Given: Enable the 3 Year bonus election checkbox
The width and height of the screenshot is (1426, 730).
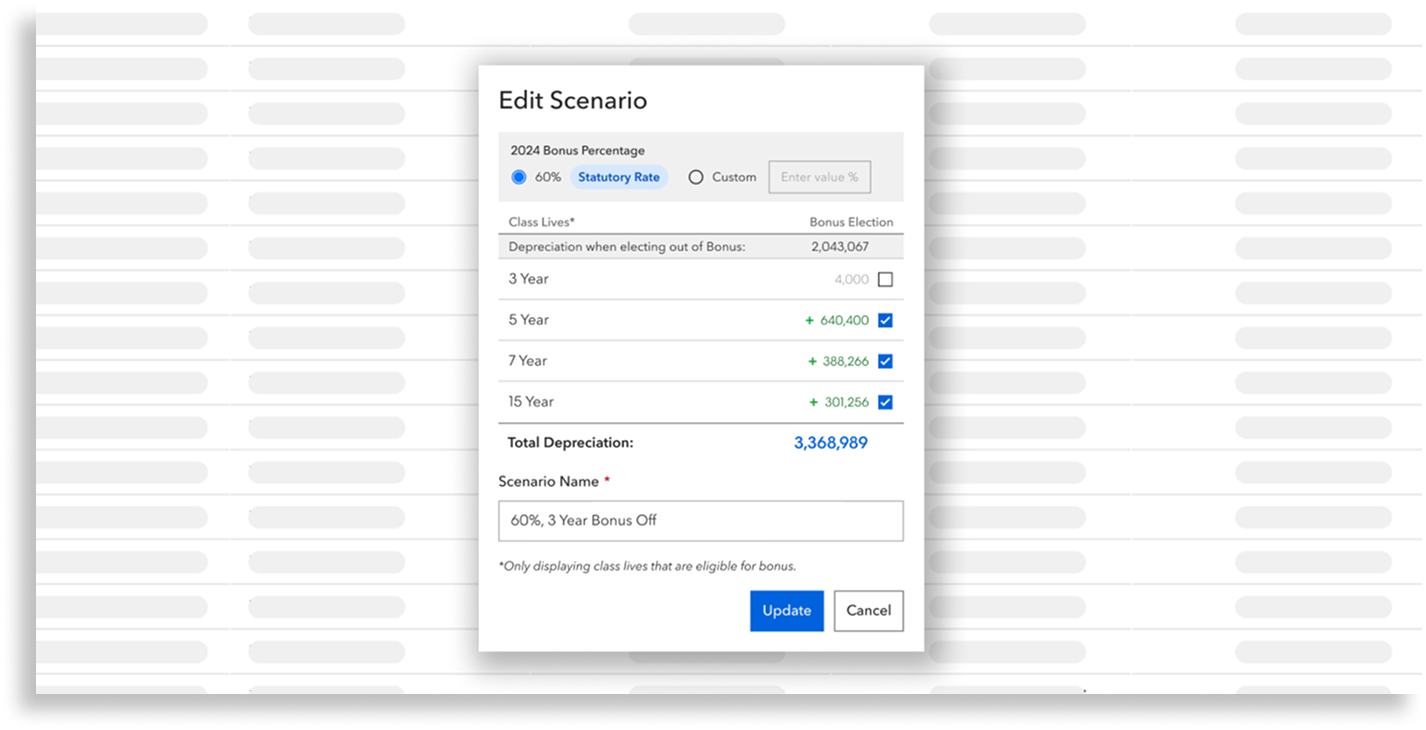Looking at the screenshot, I should click(885, 280).
